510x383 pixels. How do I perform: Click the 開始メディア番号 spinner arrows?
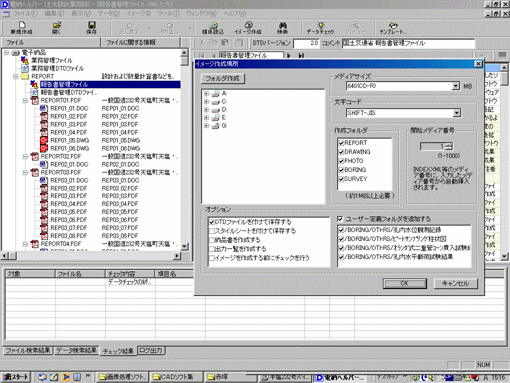tap(449, 146)
